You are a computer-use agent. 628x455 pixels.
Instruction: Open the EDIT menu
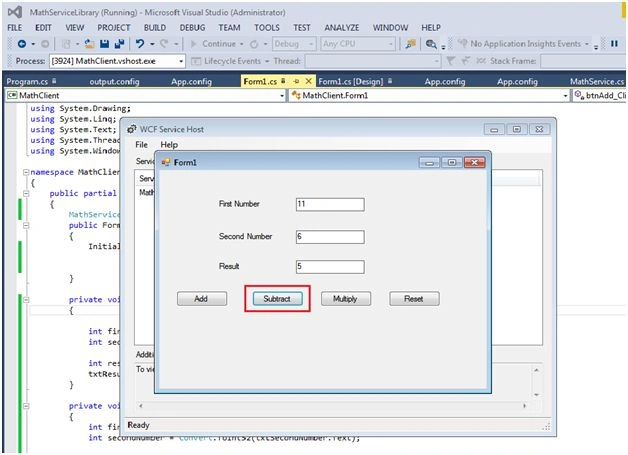click(43, 28)
